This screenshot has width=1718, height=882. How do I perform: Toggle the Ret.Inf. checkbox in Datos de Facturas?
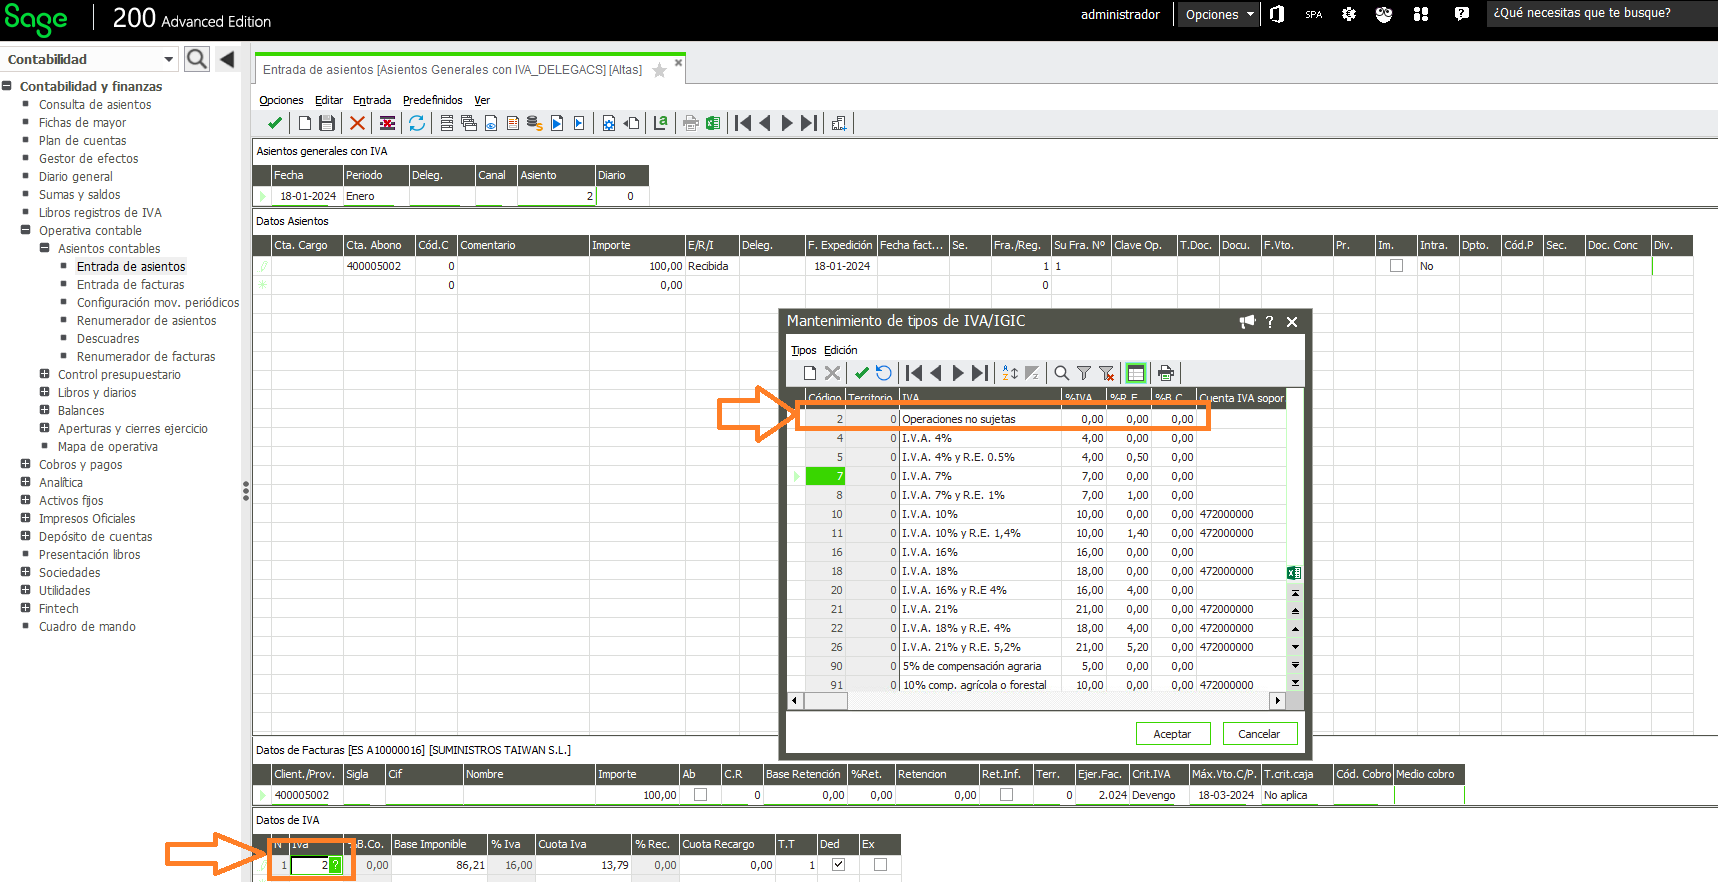pyautogui.click(x=1007, y=795)
